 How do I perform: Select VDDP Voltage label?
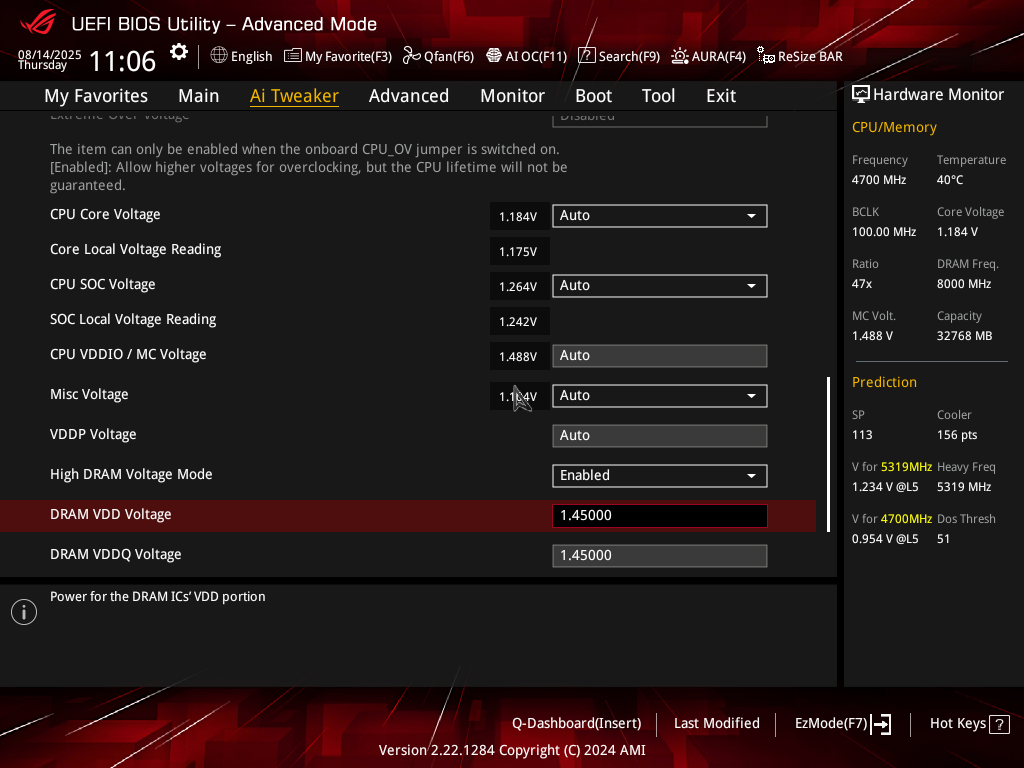click(93, 434)
